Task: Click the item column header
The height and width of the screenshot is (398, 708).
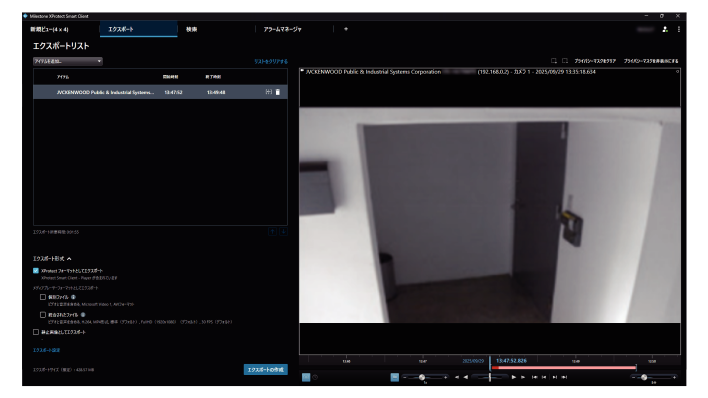Action: tap(63, 77)
